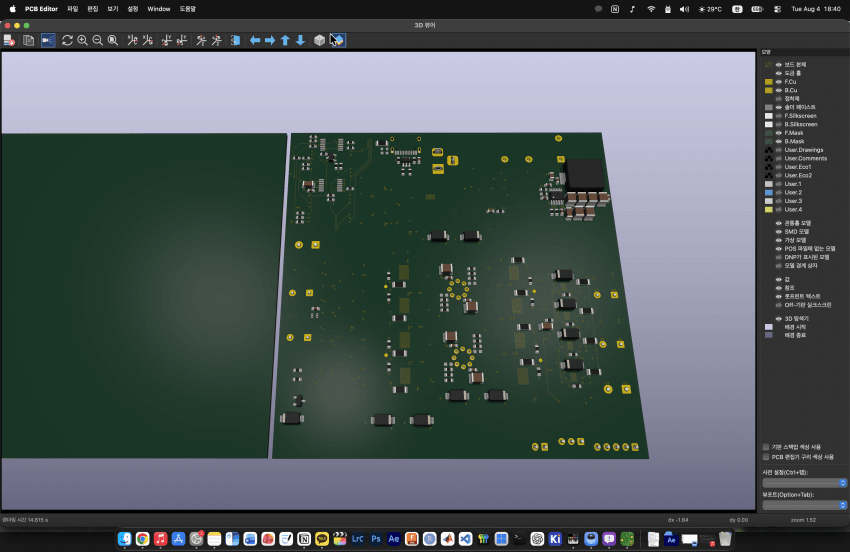850x552 pixels.
Task: Open the 뷰포트 viewports dropdown
Action: pos(804,505)
